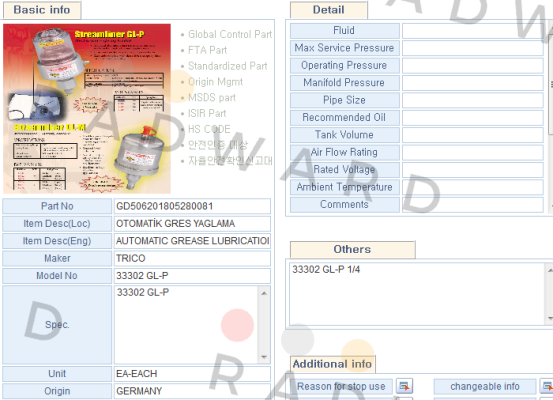Click the Part No label
The width and height of the screenshot is (553, 400).
[57, 206]
